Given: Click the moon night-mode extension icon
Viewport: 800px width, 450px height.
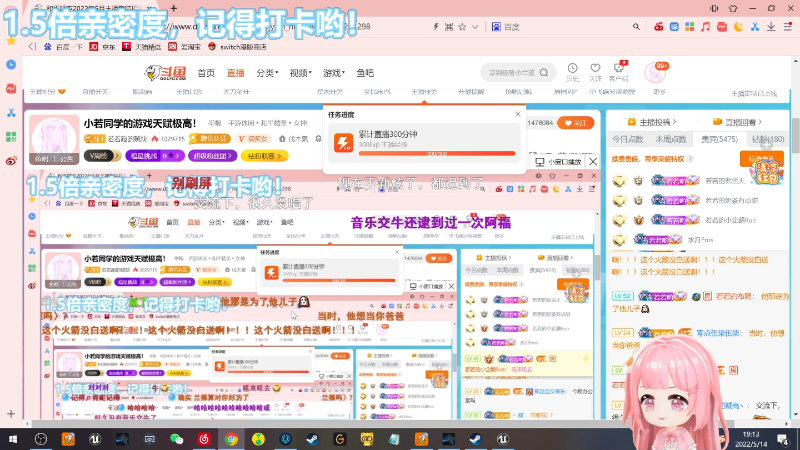Looking at the screenshot, I should (x=738, y=27).
